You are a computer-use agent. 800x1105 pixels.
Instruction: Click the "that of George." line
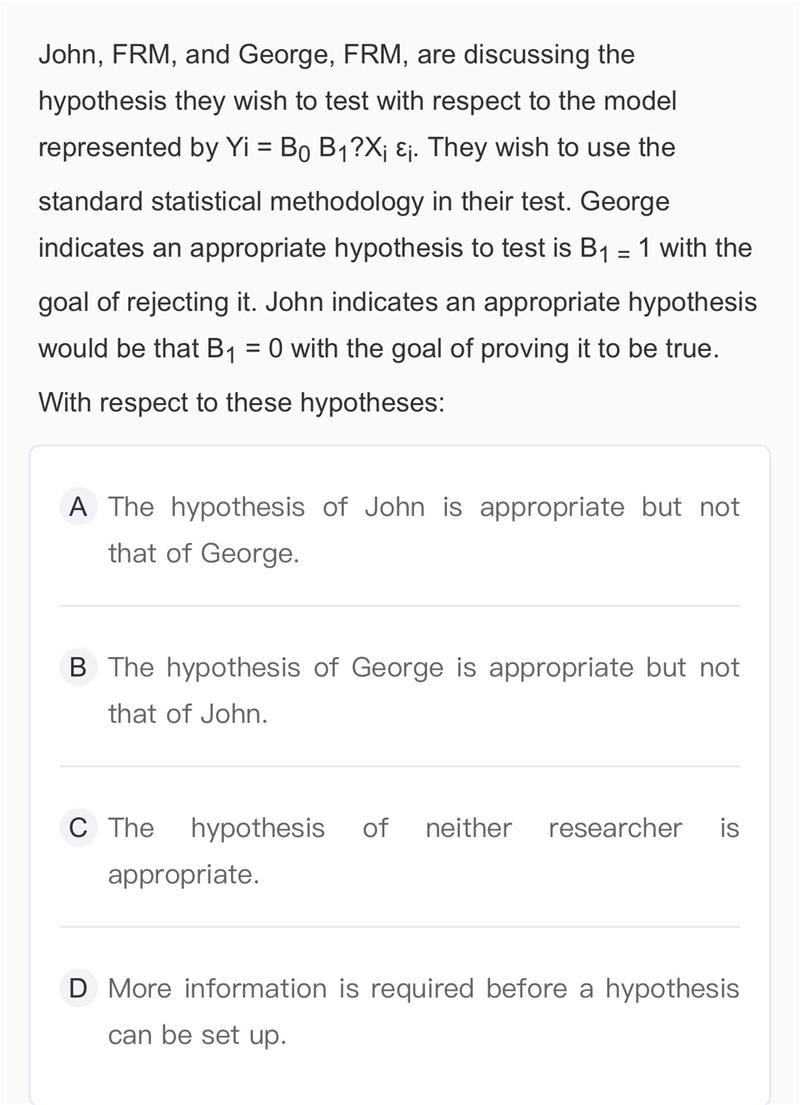pos(204,553)
